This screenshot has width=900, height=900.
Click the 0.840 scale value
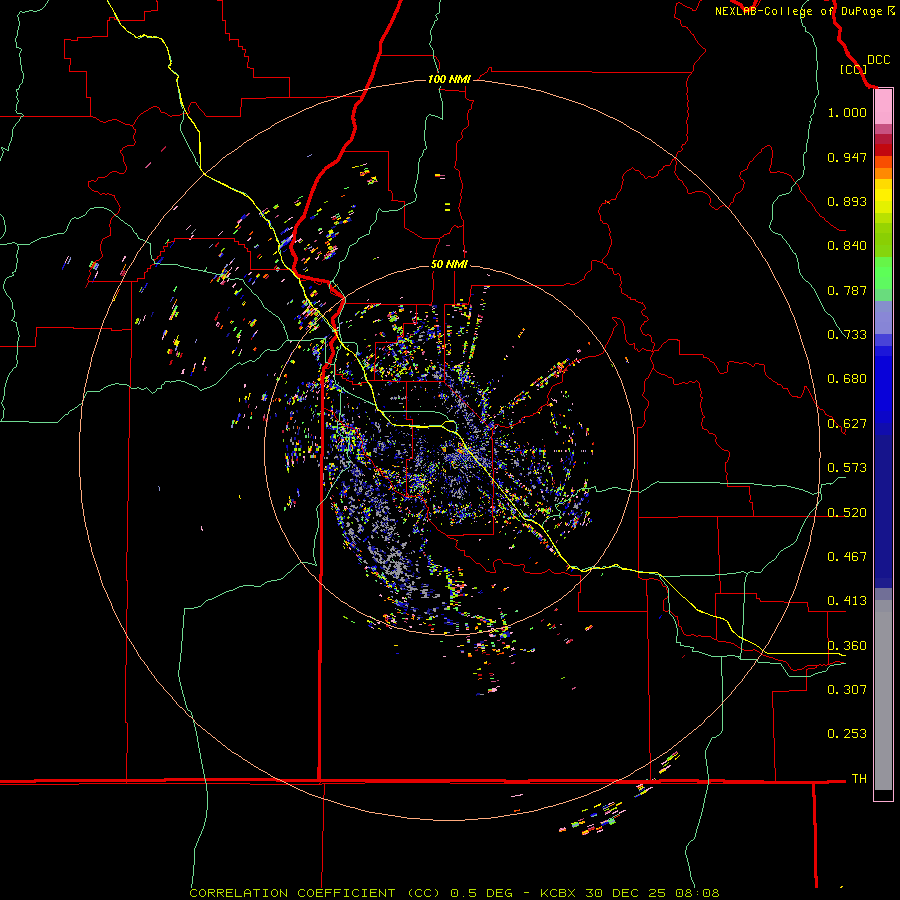coord(847,246)
